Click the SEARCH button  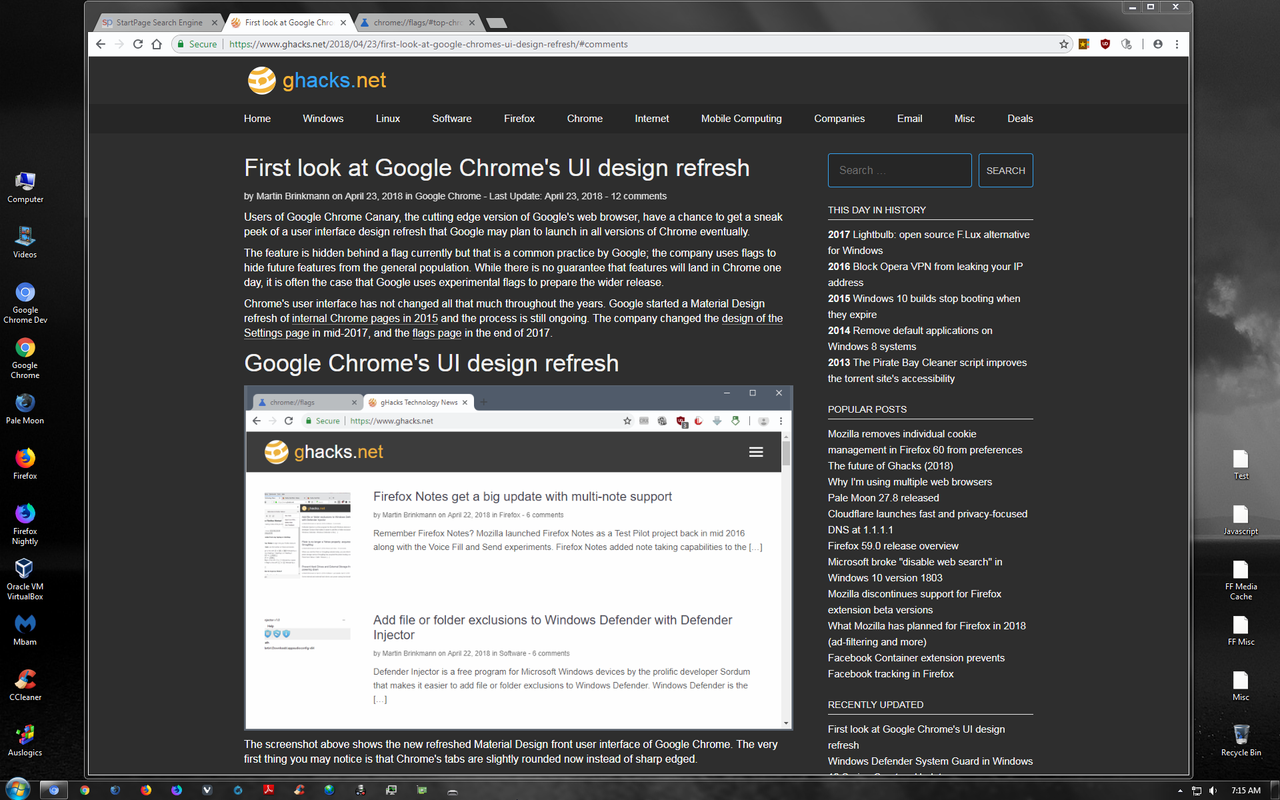tap(1005, 170)
